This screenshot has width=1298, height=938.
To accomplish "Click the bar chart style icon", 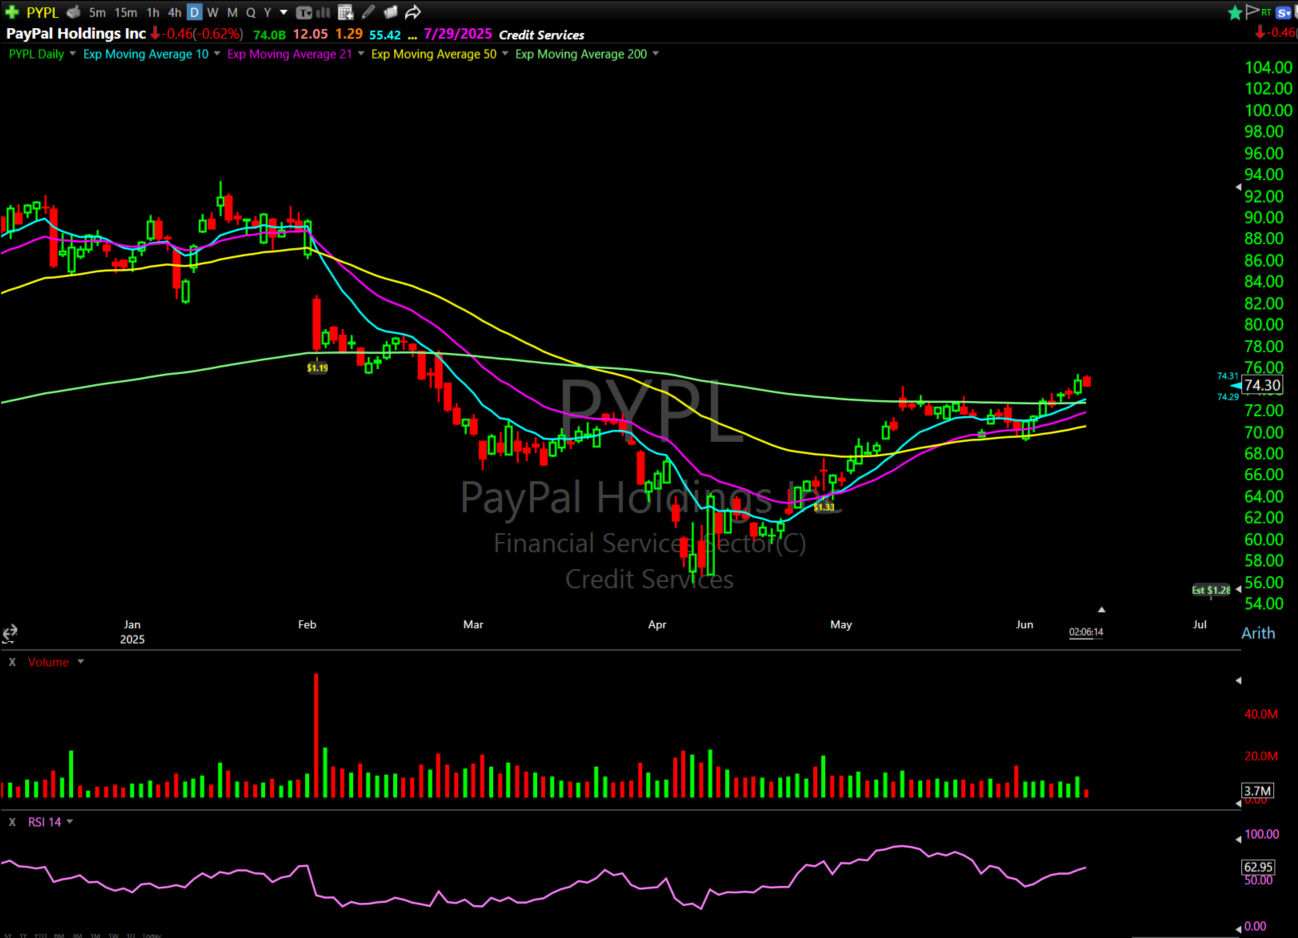I will (x=324, y=12).
